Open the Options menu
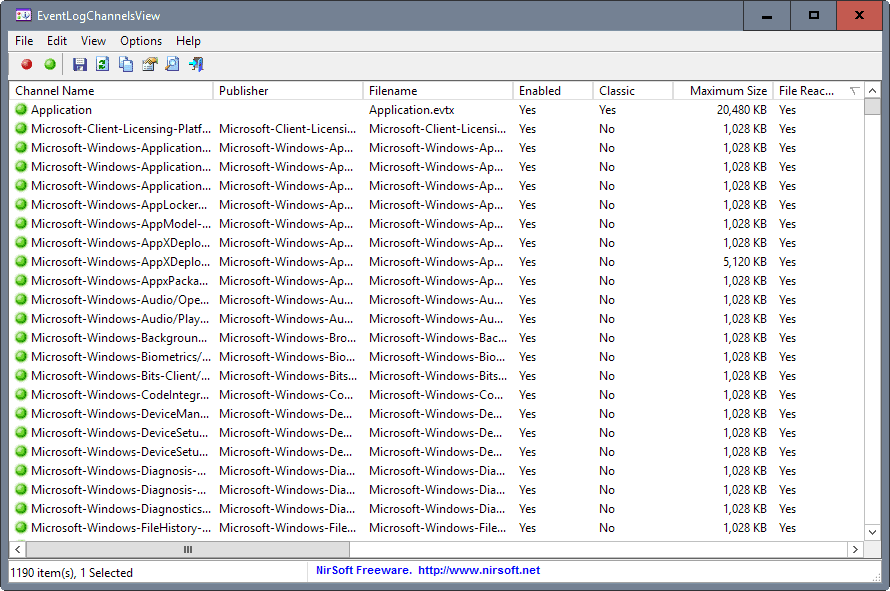The image size is (890, 591). point(141,41)
